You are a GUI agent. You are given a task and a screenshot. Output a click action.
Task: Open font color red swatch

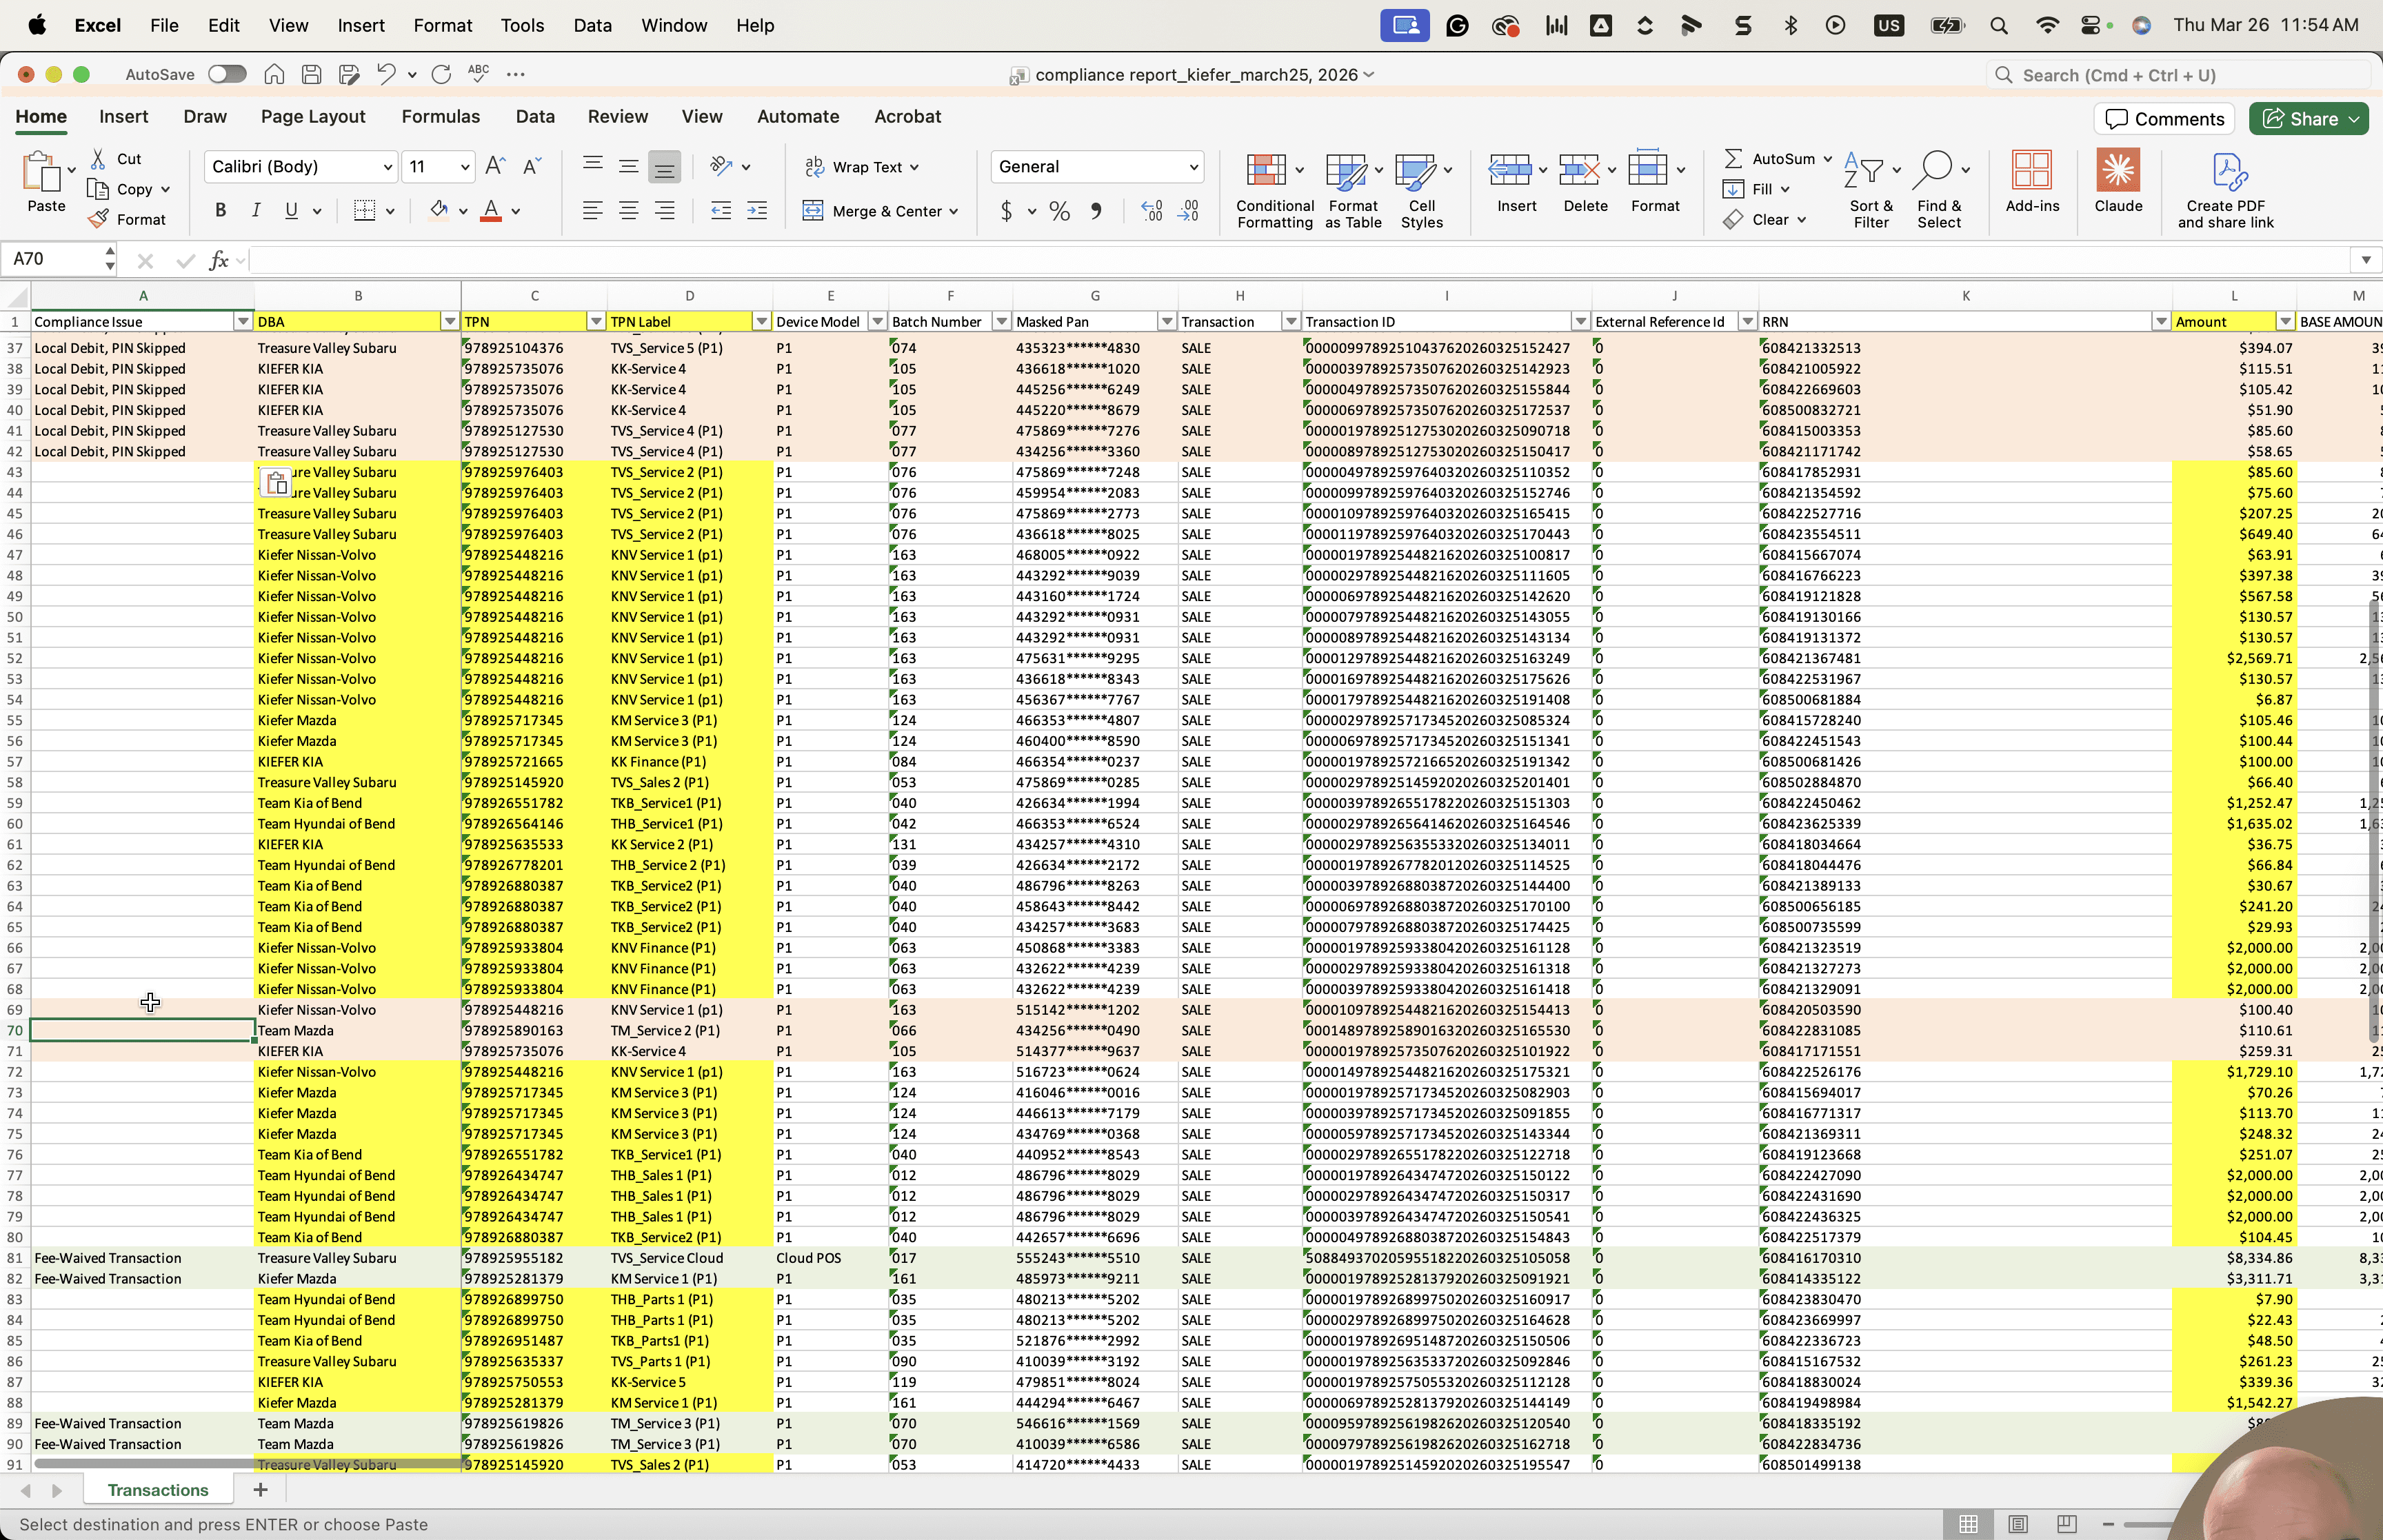click(491, 210)
